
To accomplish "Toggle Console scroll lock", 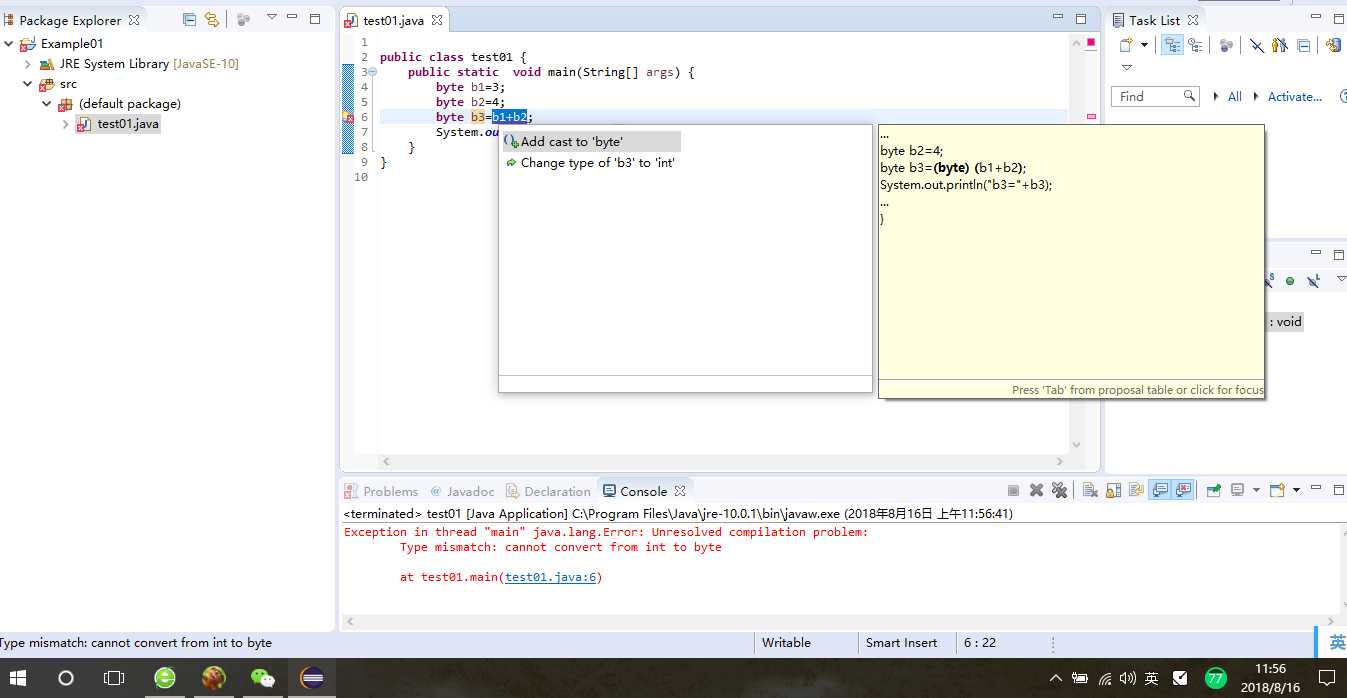I will [1113, 490].
